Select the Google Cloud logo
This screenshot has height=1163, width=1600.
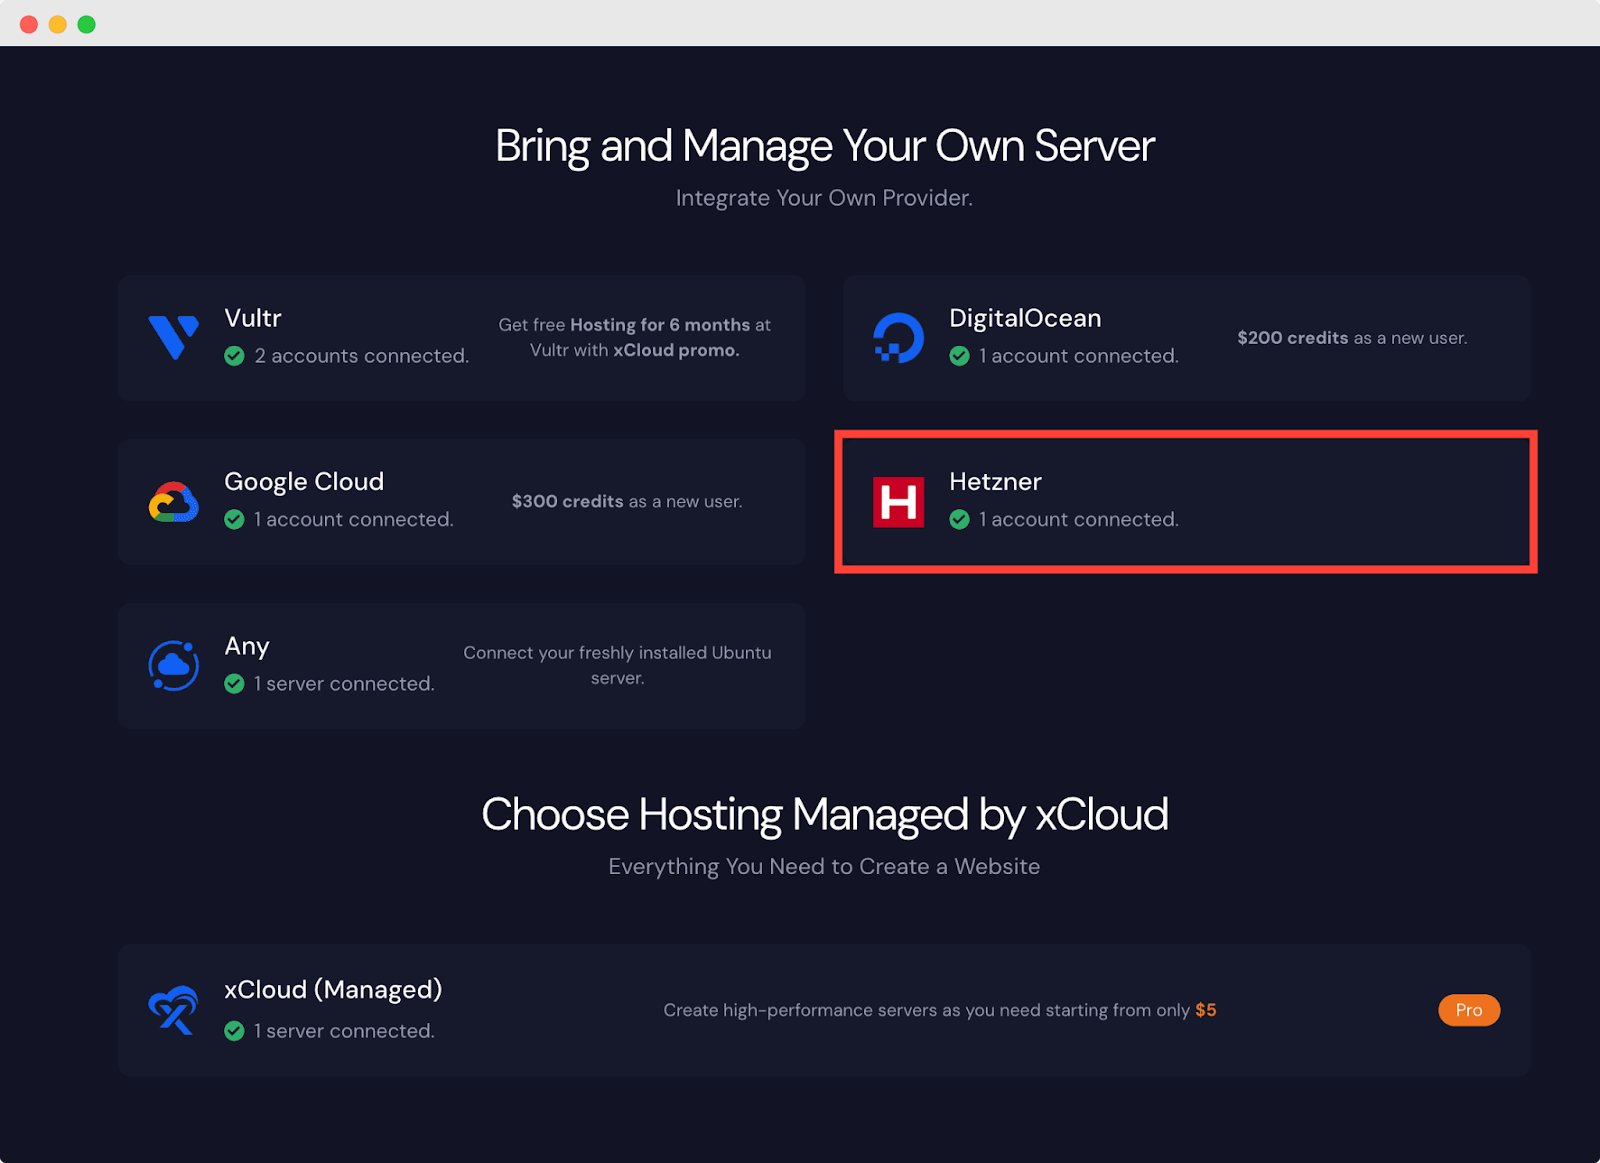[172, 501]
